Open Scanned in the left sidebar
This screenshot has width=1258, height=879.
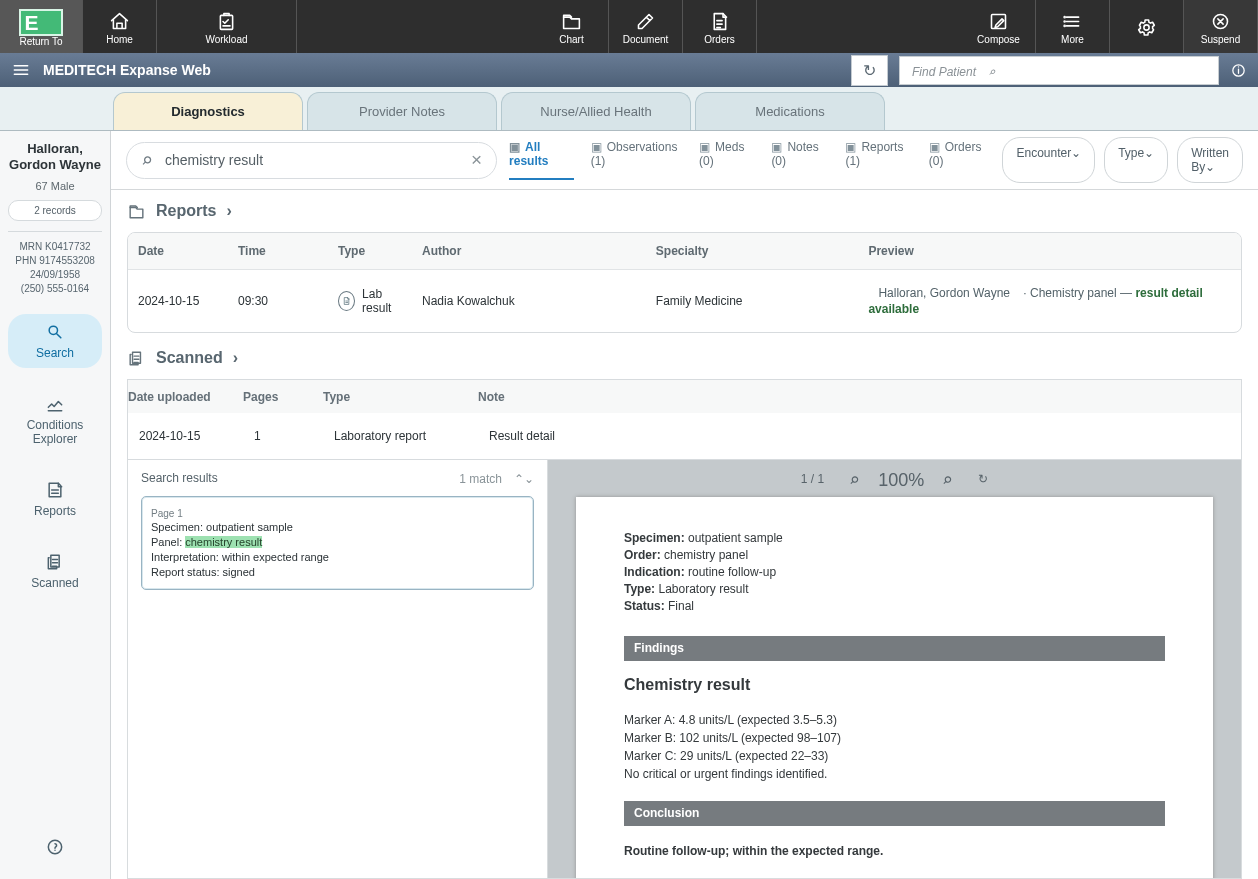pyautogui.click(x=55, y=571)
